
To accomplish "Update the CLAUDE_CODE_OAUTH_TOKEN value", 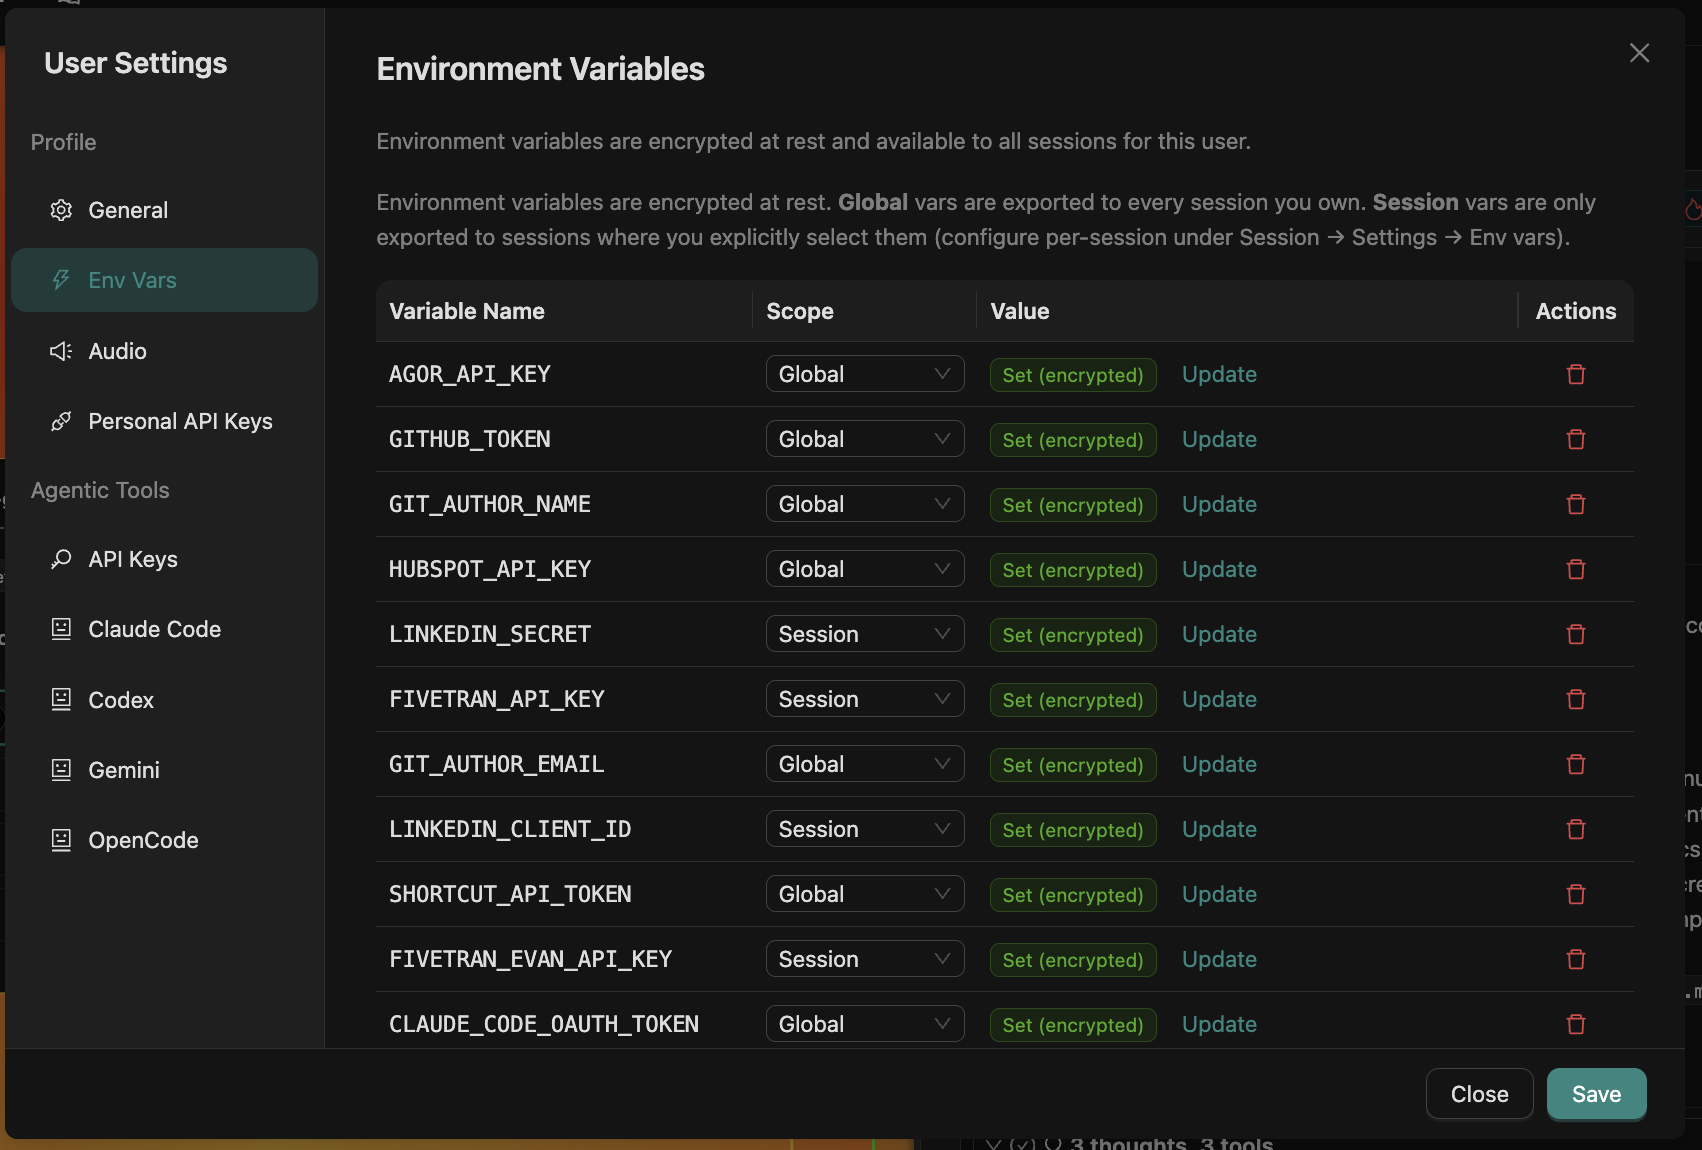I will (1219, 1024).
